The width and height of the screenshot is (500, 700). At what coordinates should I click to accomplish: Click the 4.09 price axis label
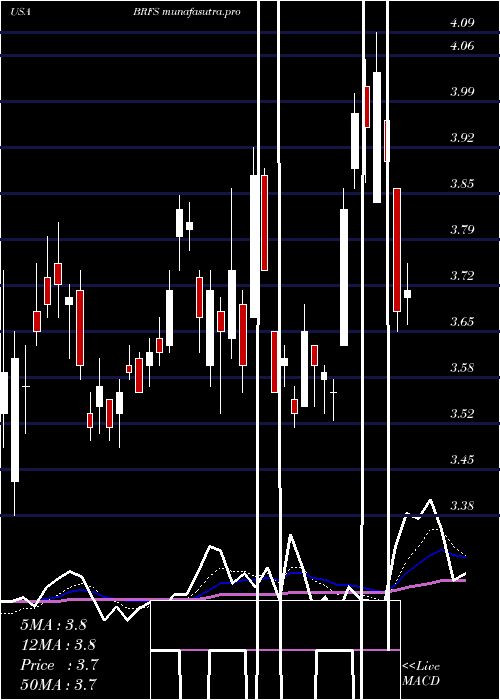point(462,22)
